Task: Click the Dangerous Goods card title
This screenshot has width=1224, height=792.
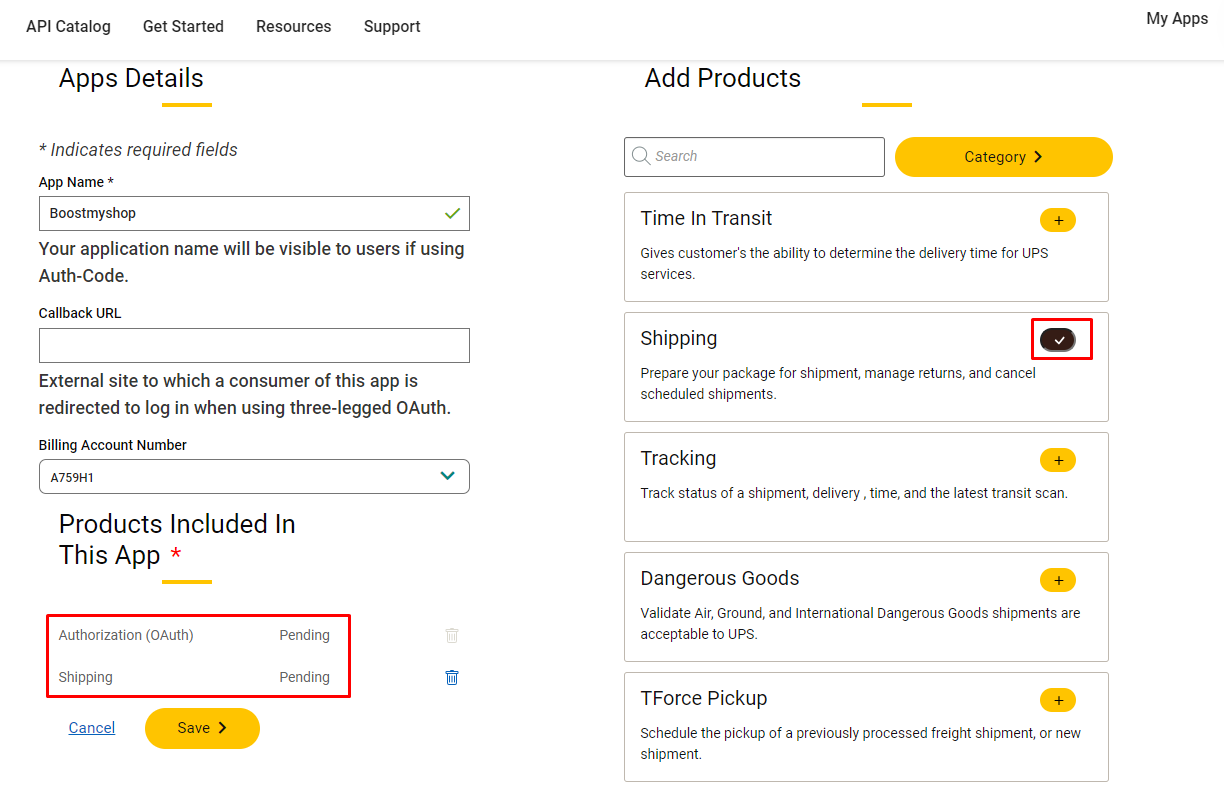Action: (x=720, y=579)
